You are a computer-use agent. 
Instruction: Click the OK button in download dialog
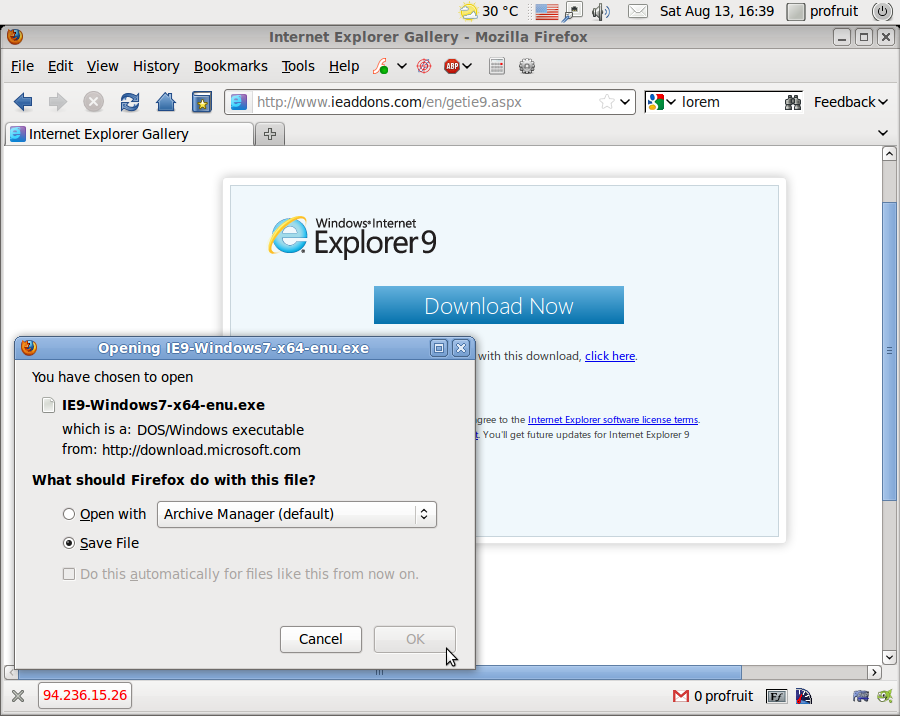click(x=415, y=639)
